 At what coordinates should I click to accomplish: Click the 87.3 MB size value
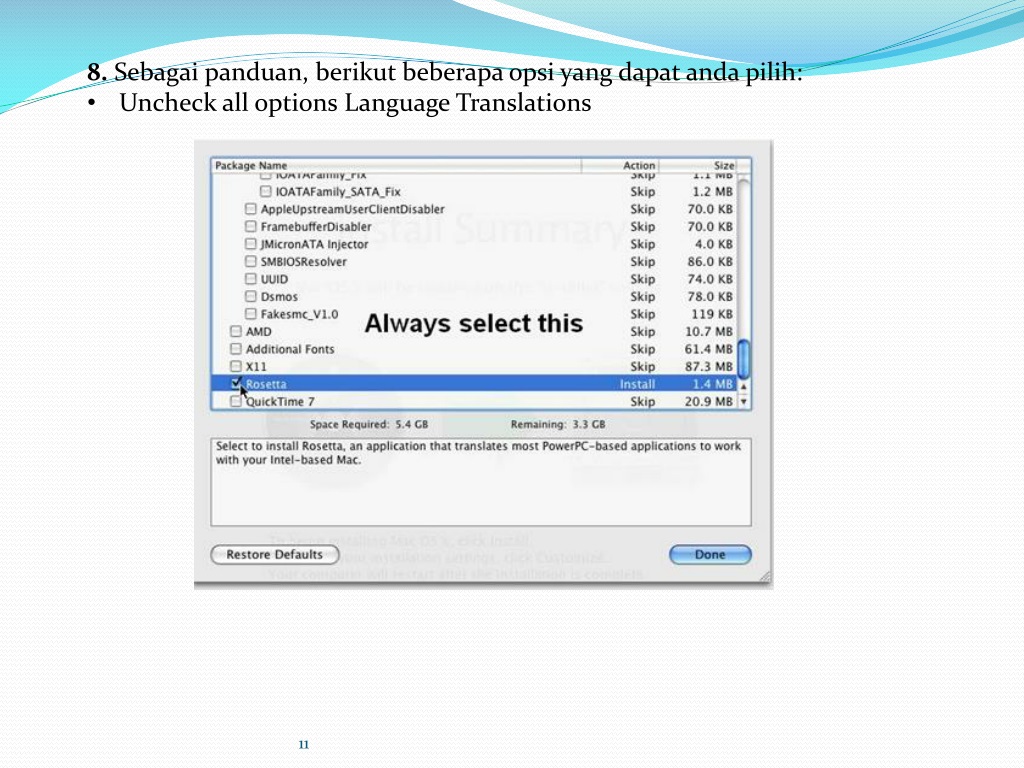pos(709,366)
